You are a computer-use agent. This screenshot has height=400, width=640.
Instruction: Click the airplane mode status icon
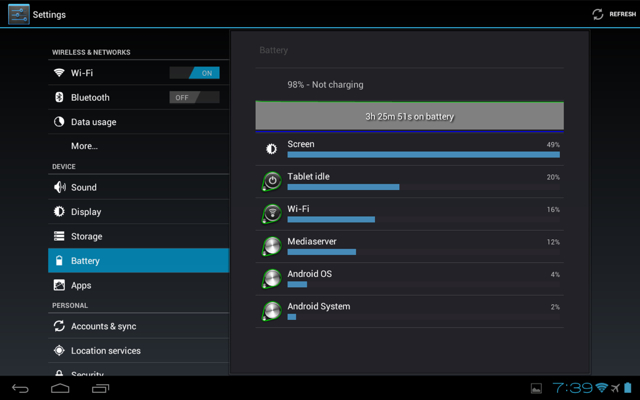[x=615, y=388]
